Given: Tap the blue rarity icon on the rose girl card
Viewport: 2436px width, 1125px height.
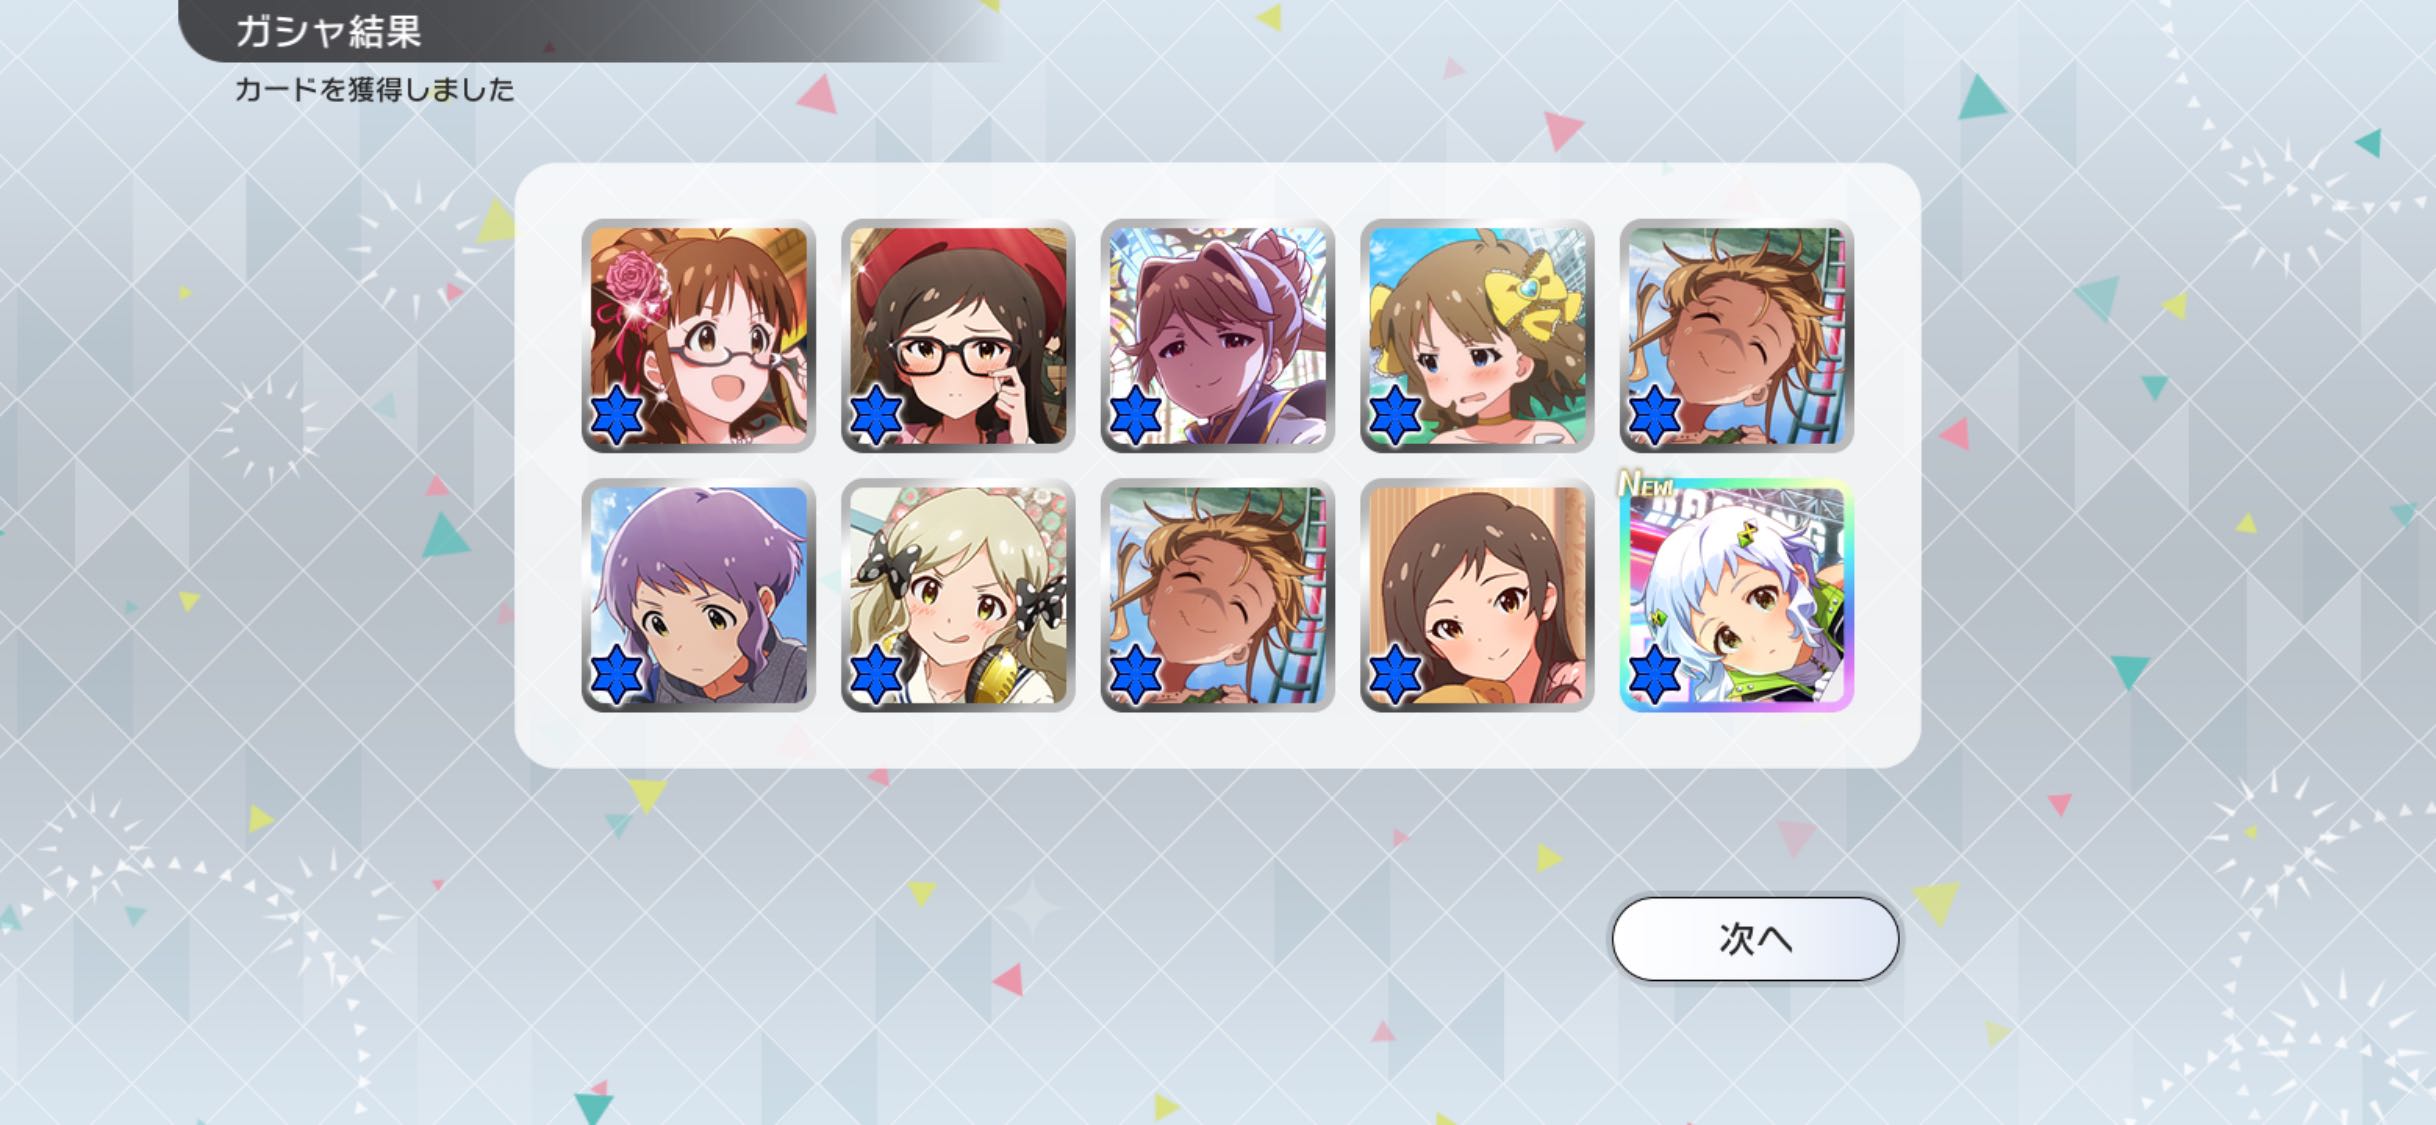Looking at the screenshot, I should point(616,413).
